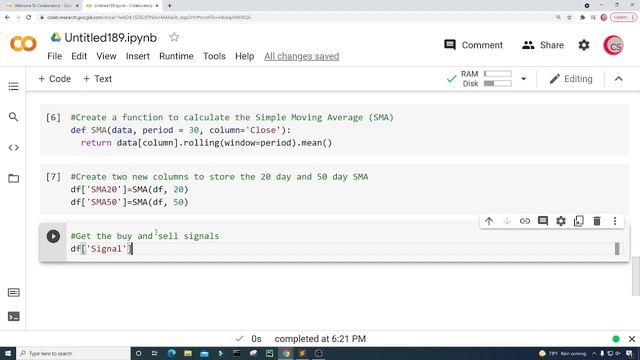Copy link to the cell

click(x=525, y=221)
